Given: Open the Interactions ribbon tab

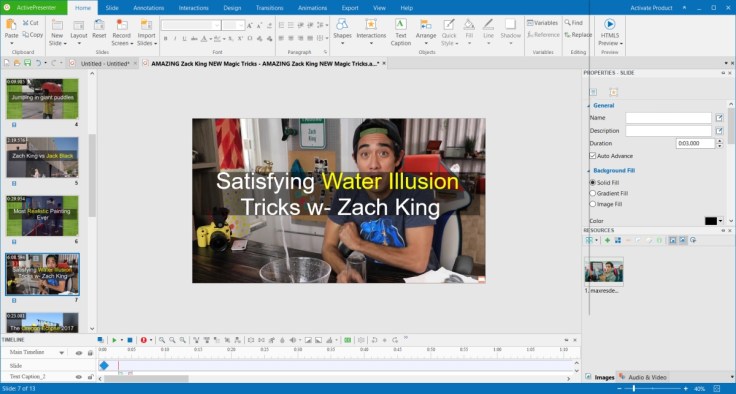Looking at the screenshot, I should pos(193,8).
